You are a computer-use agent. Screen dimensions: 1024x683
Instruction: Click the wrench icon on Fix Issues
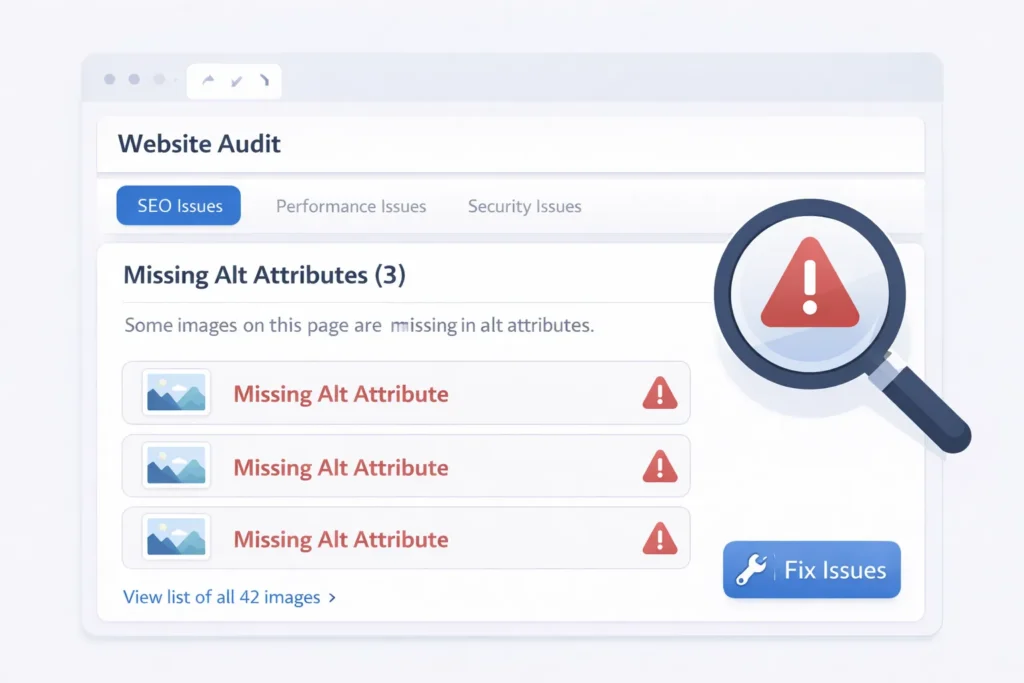click(x=752, y=570)
